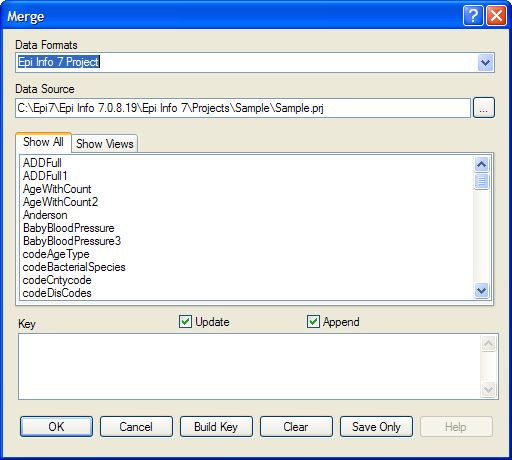Switch to the Show Views tab
The width and height of the screenshot is (512, 460).
(x=105, y=144)
